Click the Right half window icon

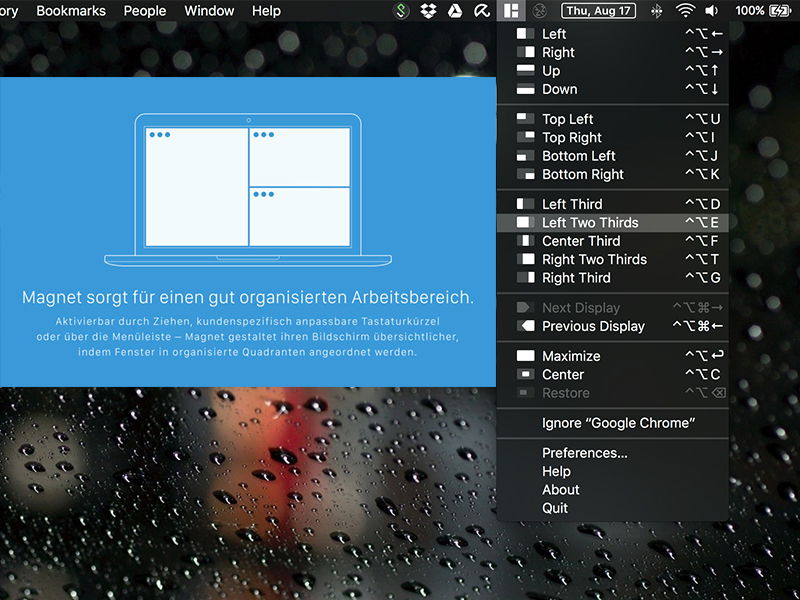point(525,52)
